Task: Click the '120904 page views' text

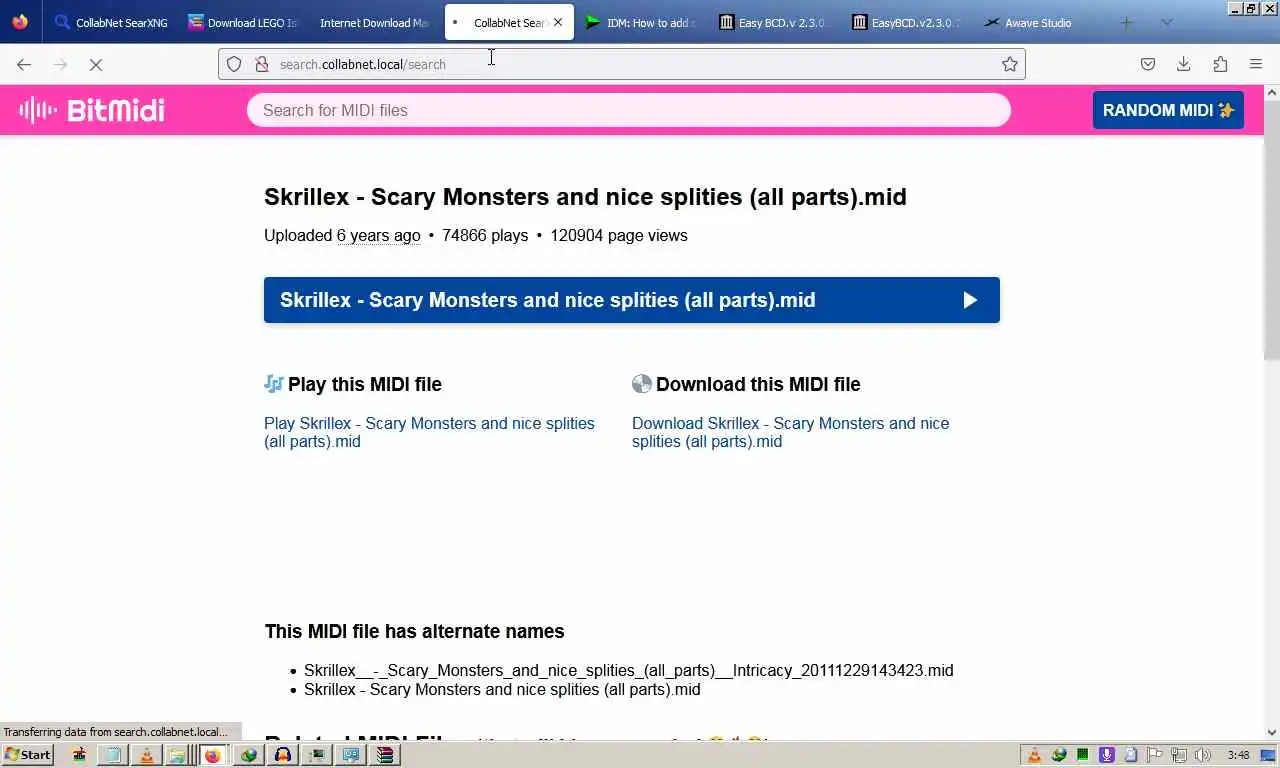Action: pos(619,236)
